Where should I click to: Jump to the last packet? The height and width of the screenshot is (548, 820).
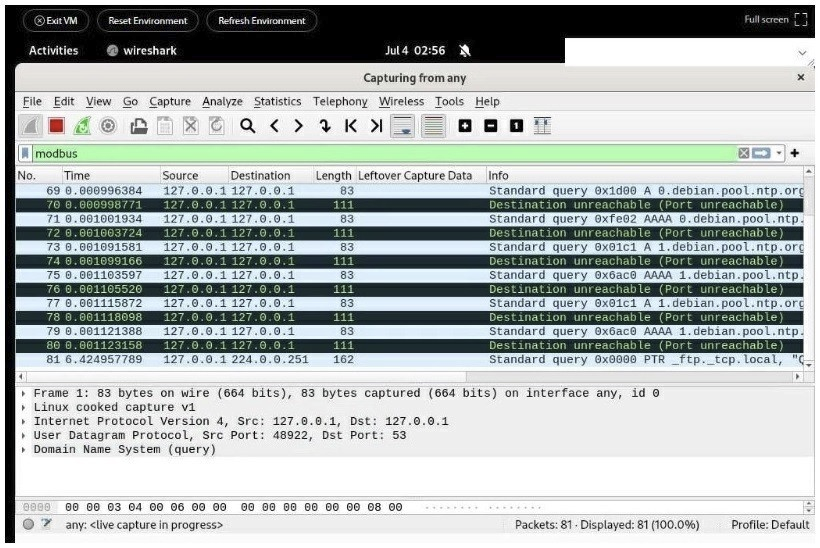pos(377,126)
